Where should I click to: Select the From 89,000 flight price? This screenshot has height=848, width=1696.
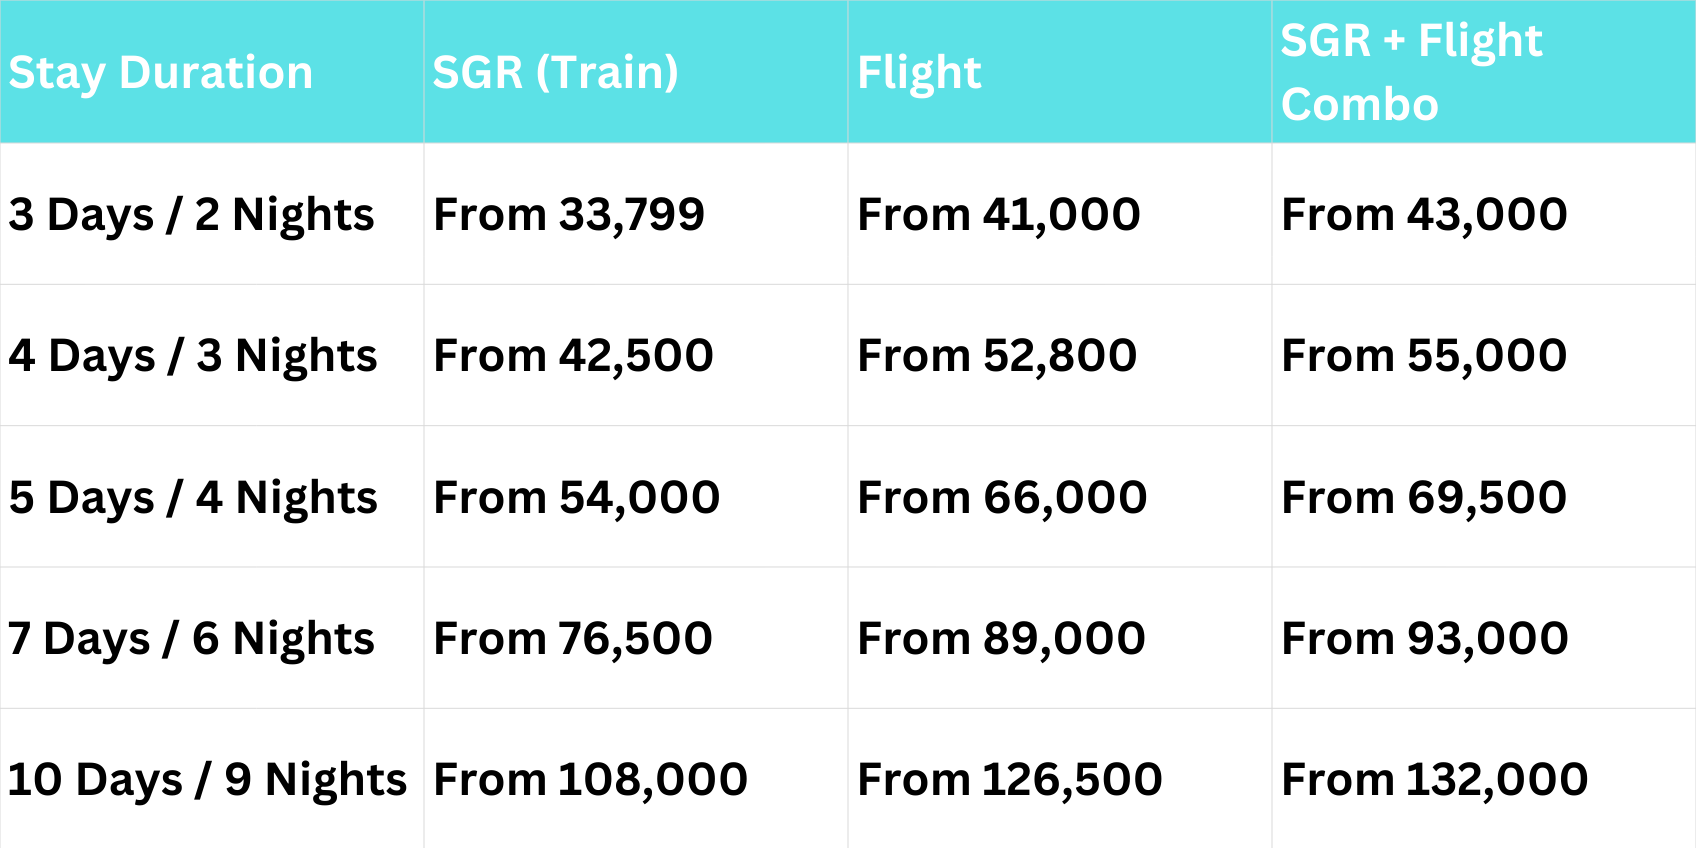coord(1001,639)
